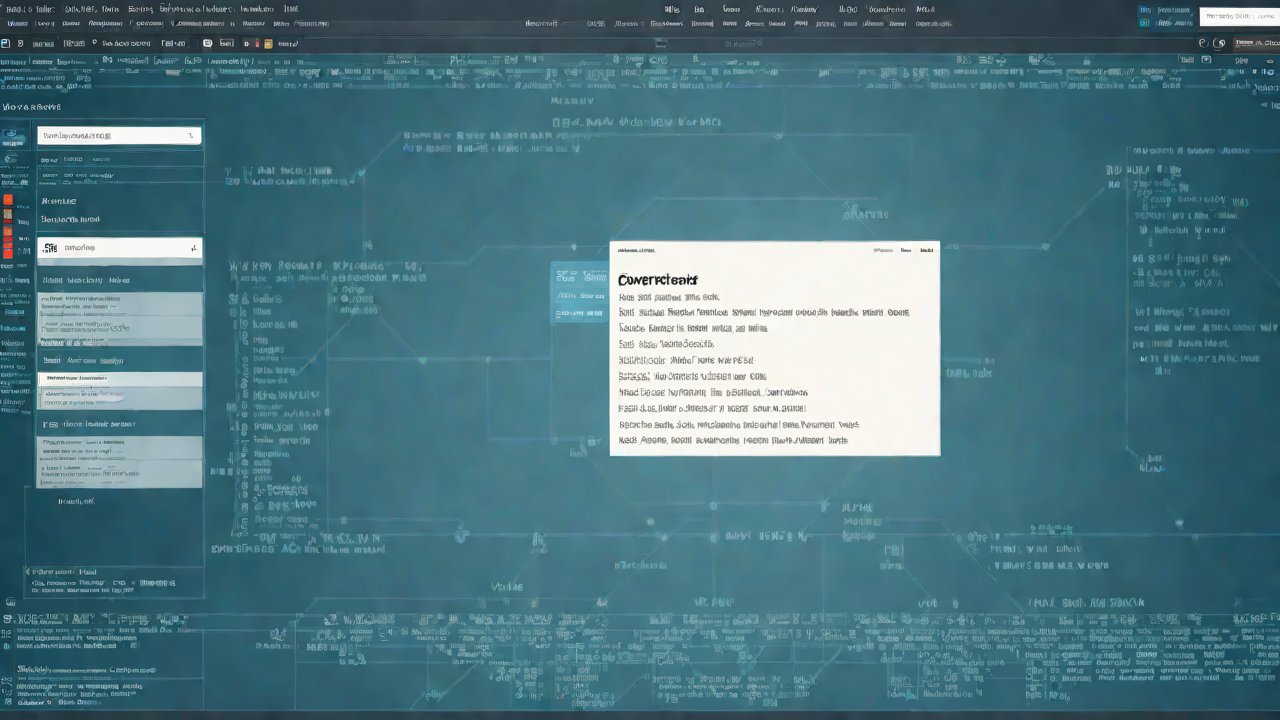Click the blue icon beside the top search field
The height and width of the screenshot is (720, 1280).
click(1146, 12)
